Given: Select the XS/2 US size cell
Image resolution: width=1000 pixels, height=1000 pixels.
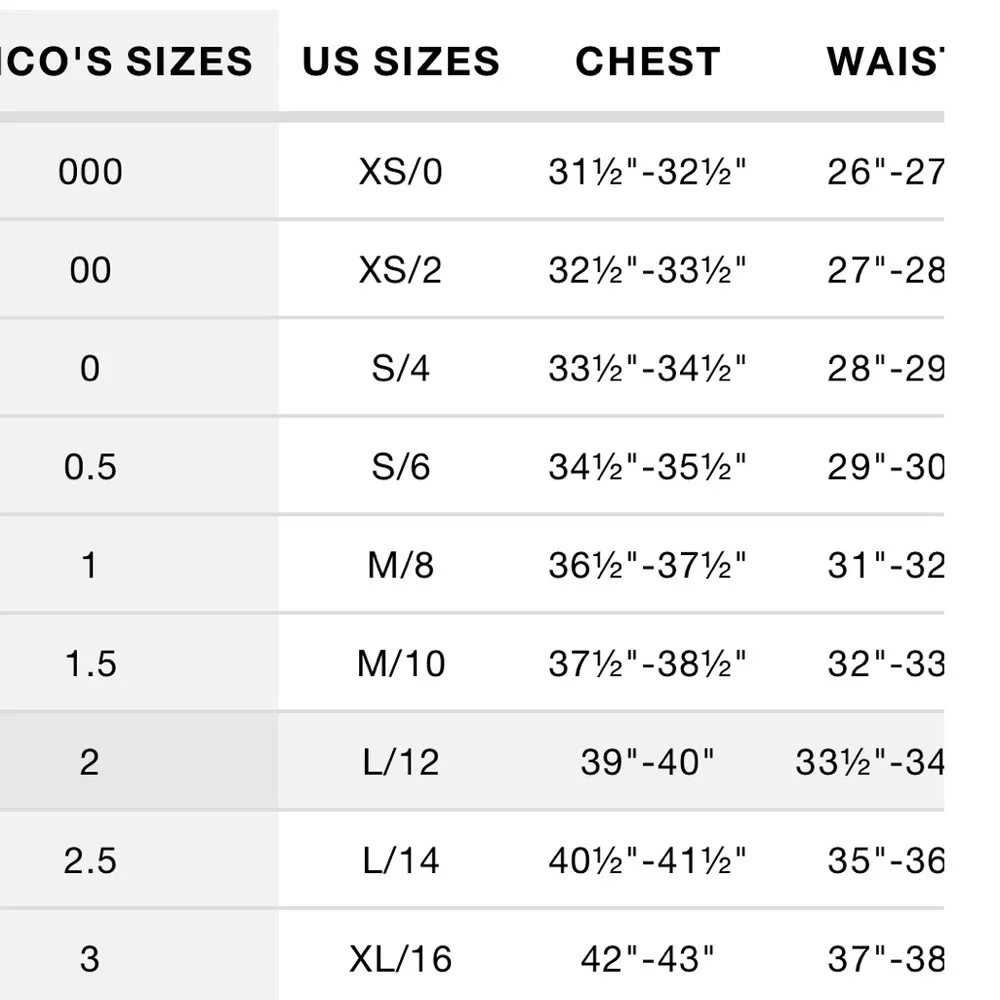Looking at the screenshot, I should point(400,270).
